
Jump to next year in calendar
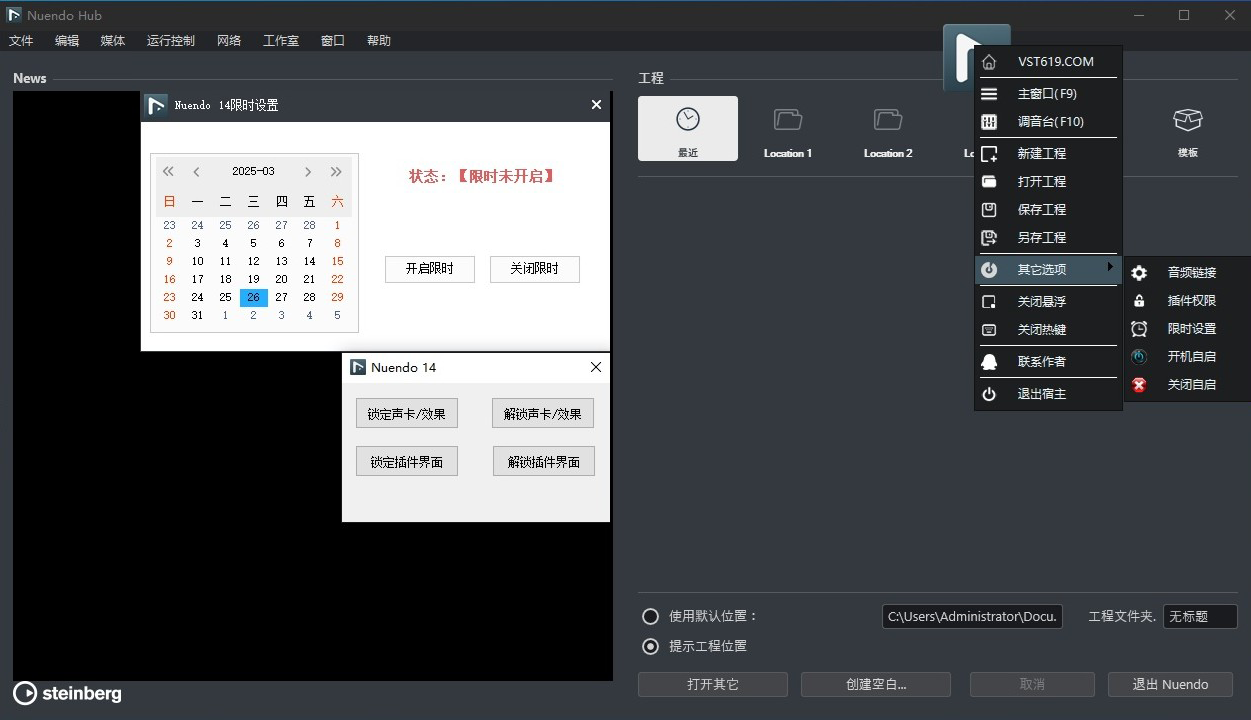[x=336, y=171]
